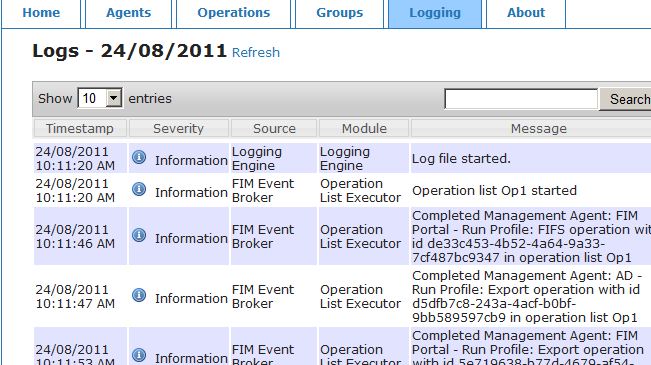Sort by the Timestamp column header
Image resolution: width=651 pixels, height=365 pixels.
(80, 128)
